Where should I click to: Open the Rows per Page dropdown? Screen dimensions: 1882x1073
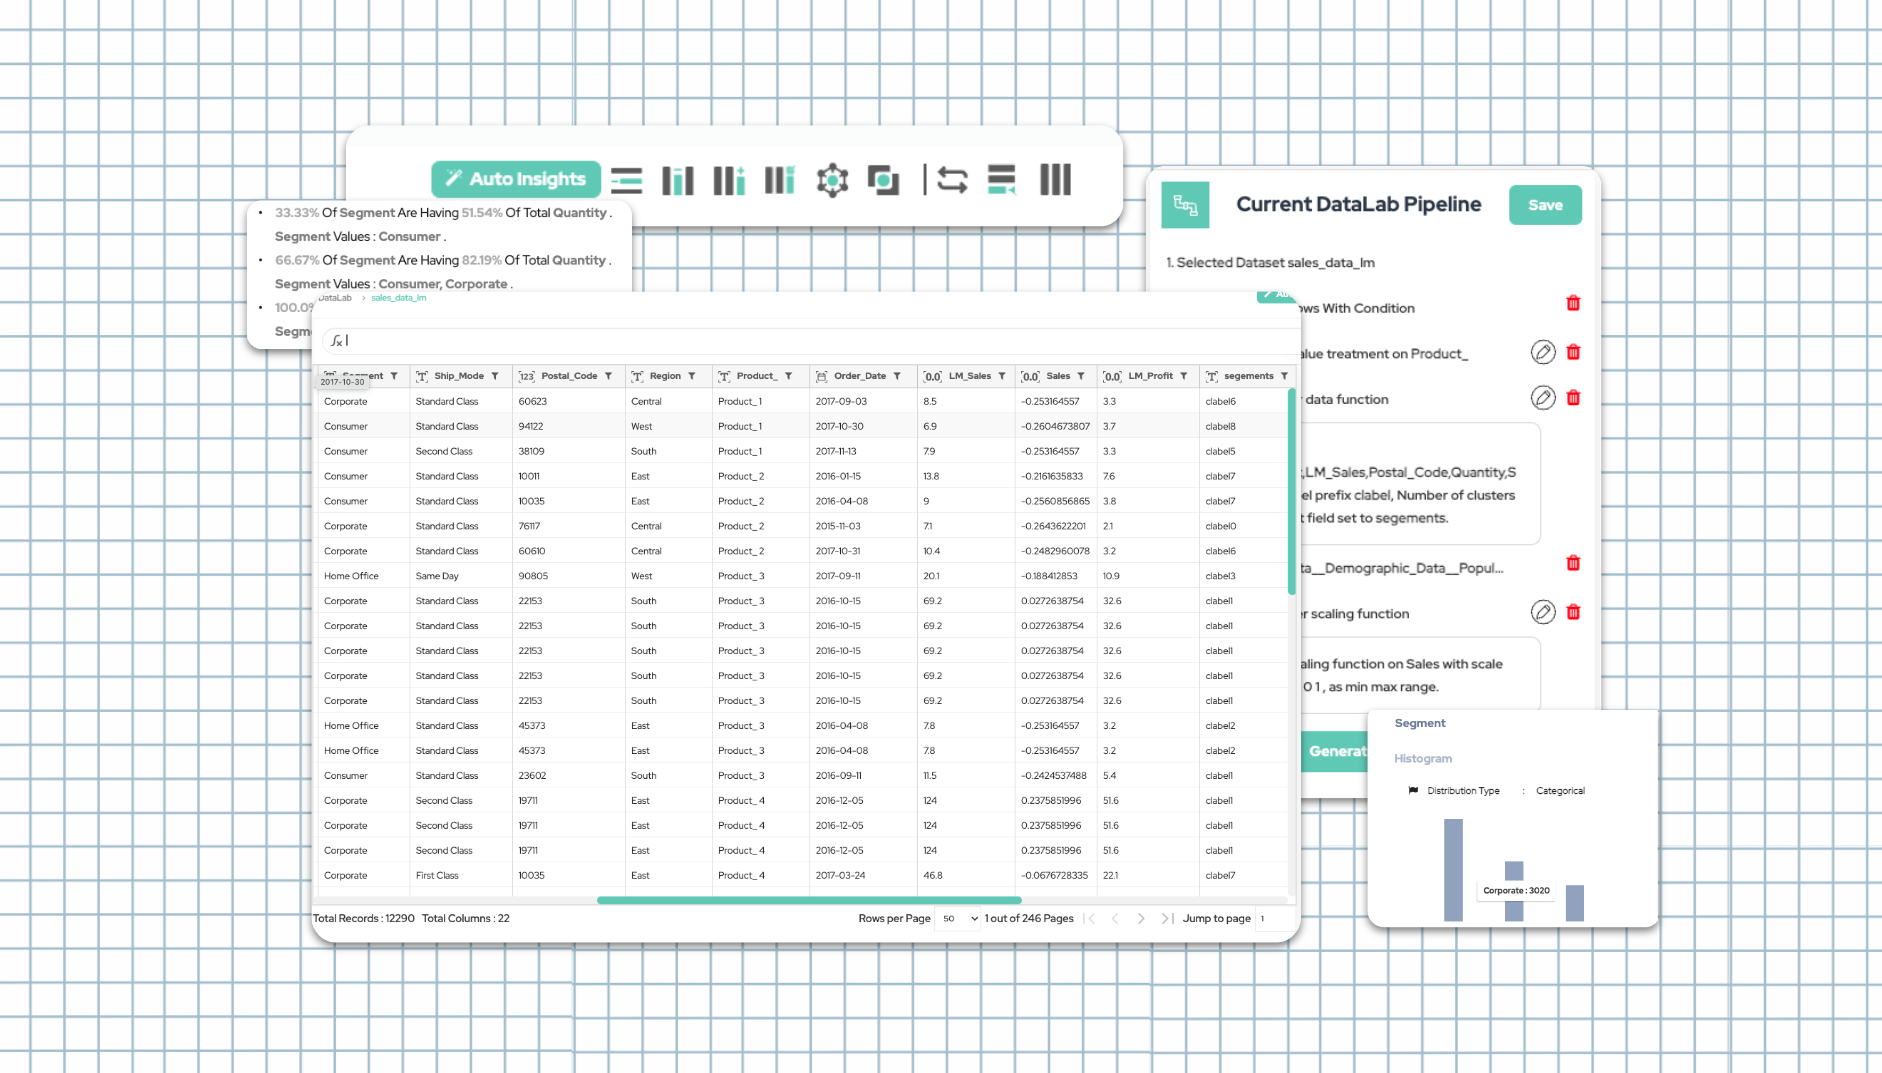[958, 918]
